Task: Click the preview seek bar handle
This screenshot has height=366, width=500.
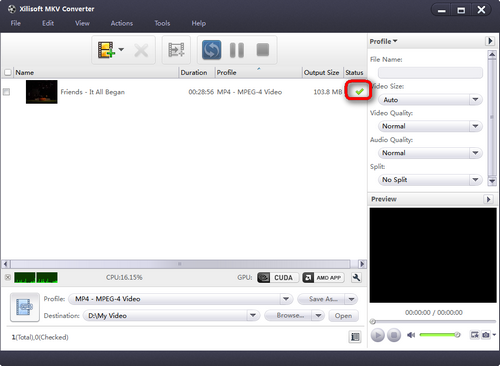Action: click(373, 321)
